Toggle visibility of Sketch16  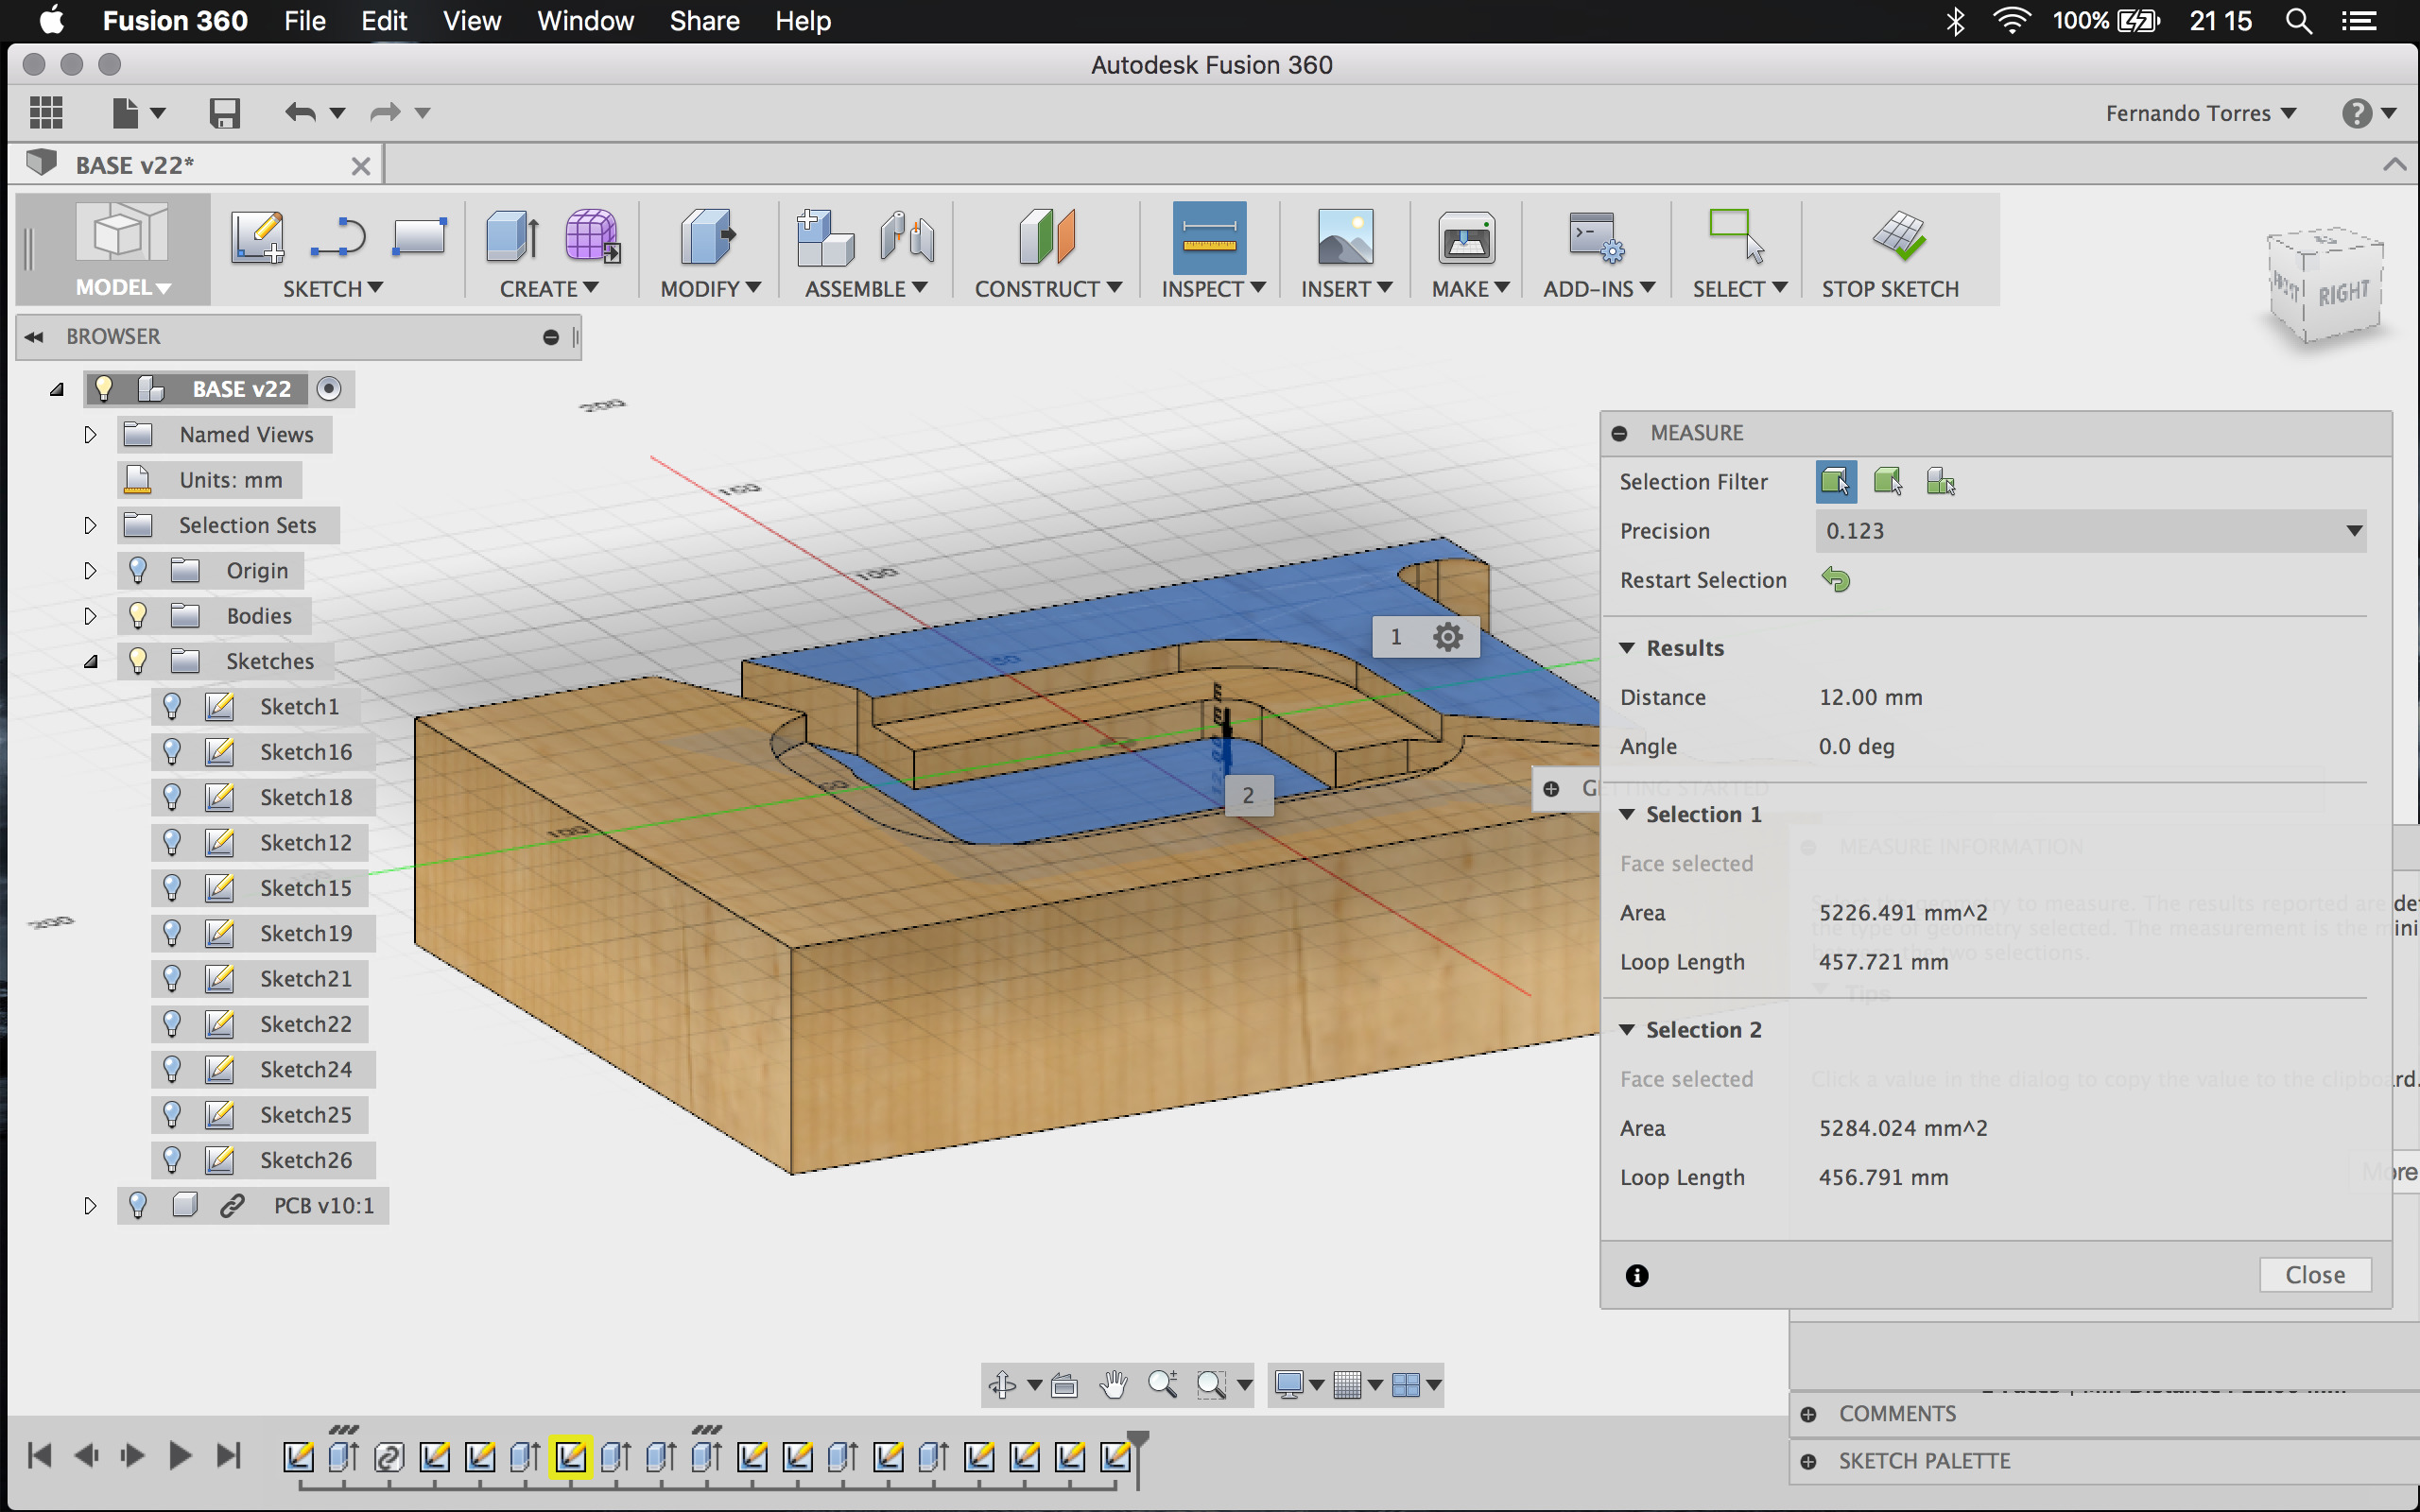[x=172, y=752]
